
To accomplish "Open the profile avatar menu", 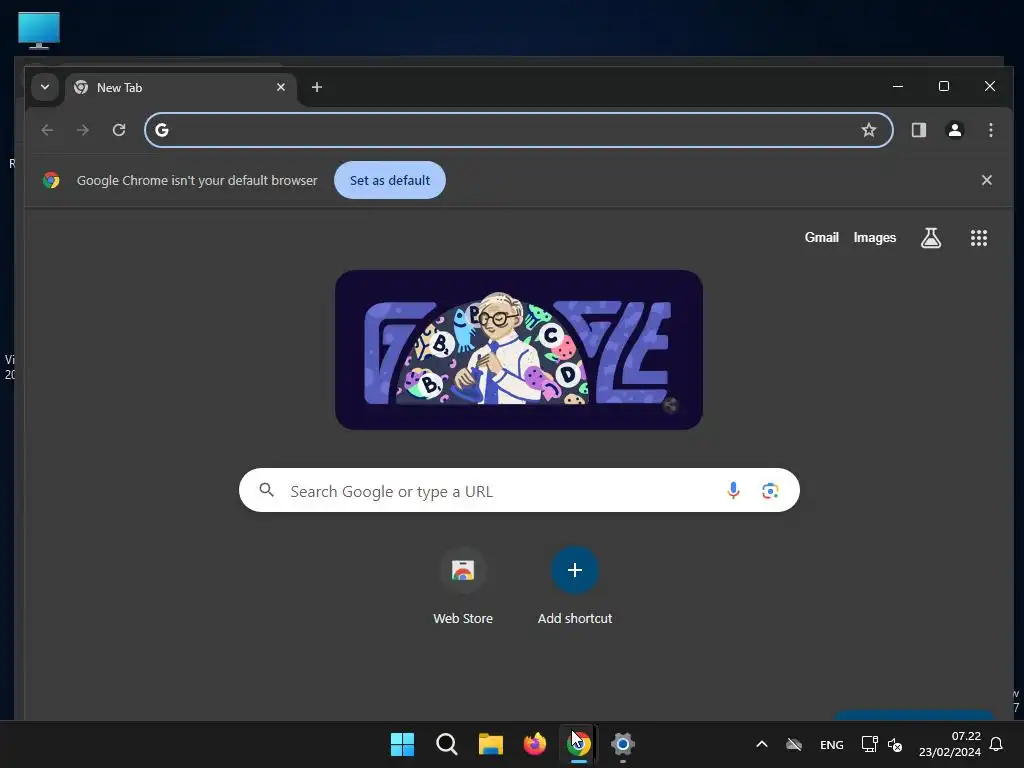I will coord(955,130).
